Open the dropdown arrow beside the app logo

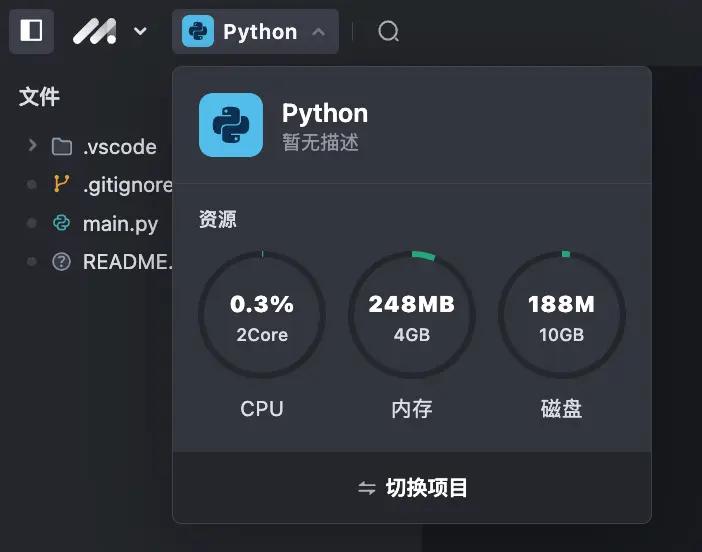(140, 31)
